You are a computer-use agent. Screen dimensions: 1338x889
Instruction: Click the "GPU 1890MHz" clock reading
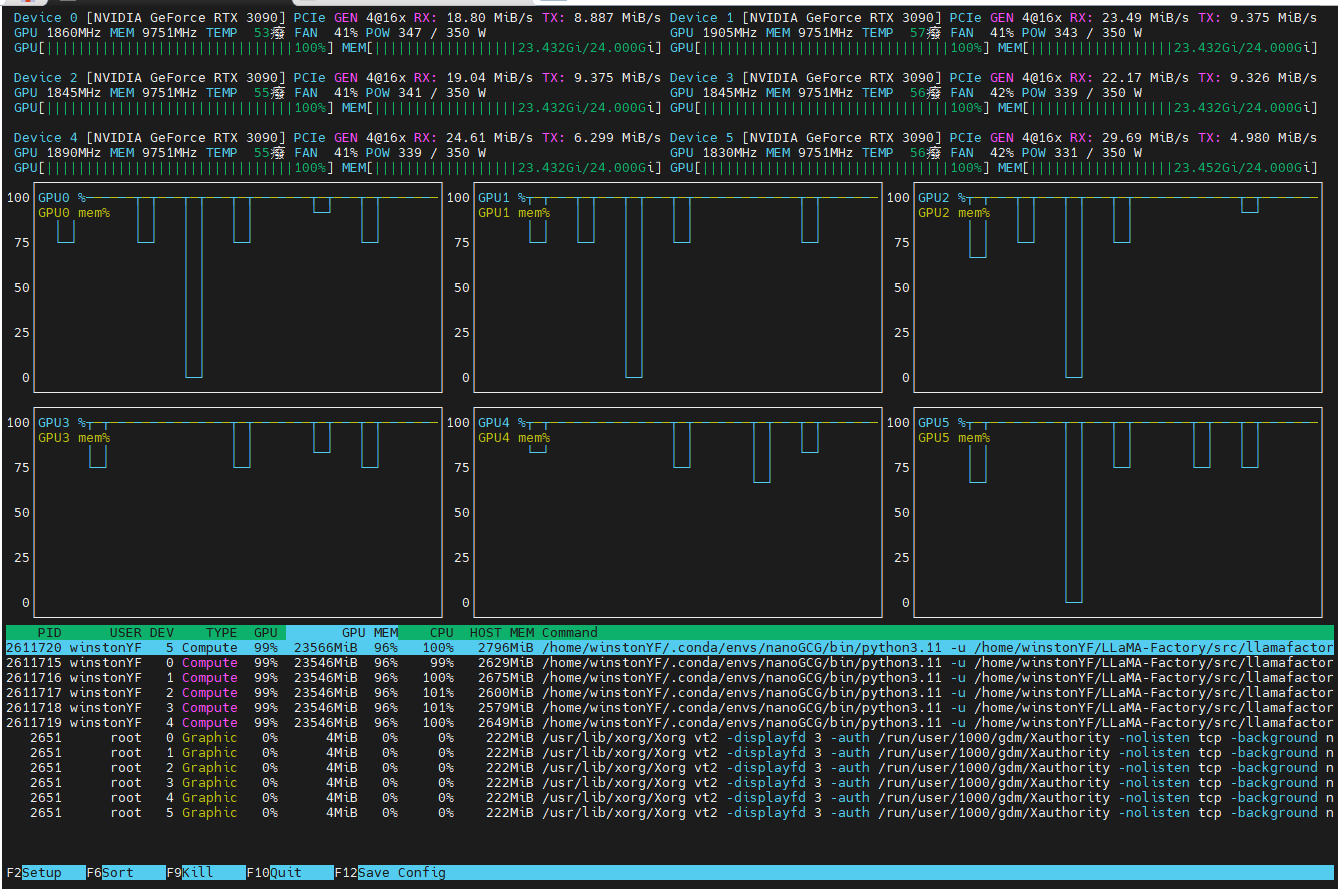pyautogui.click(x=58, y=153)
